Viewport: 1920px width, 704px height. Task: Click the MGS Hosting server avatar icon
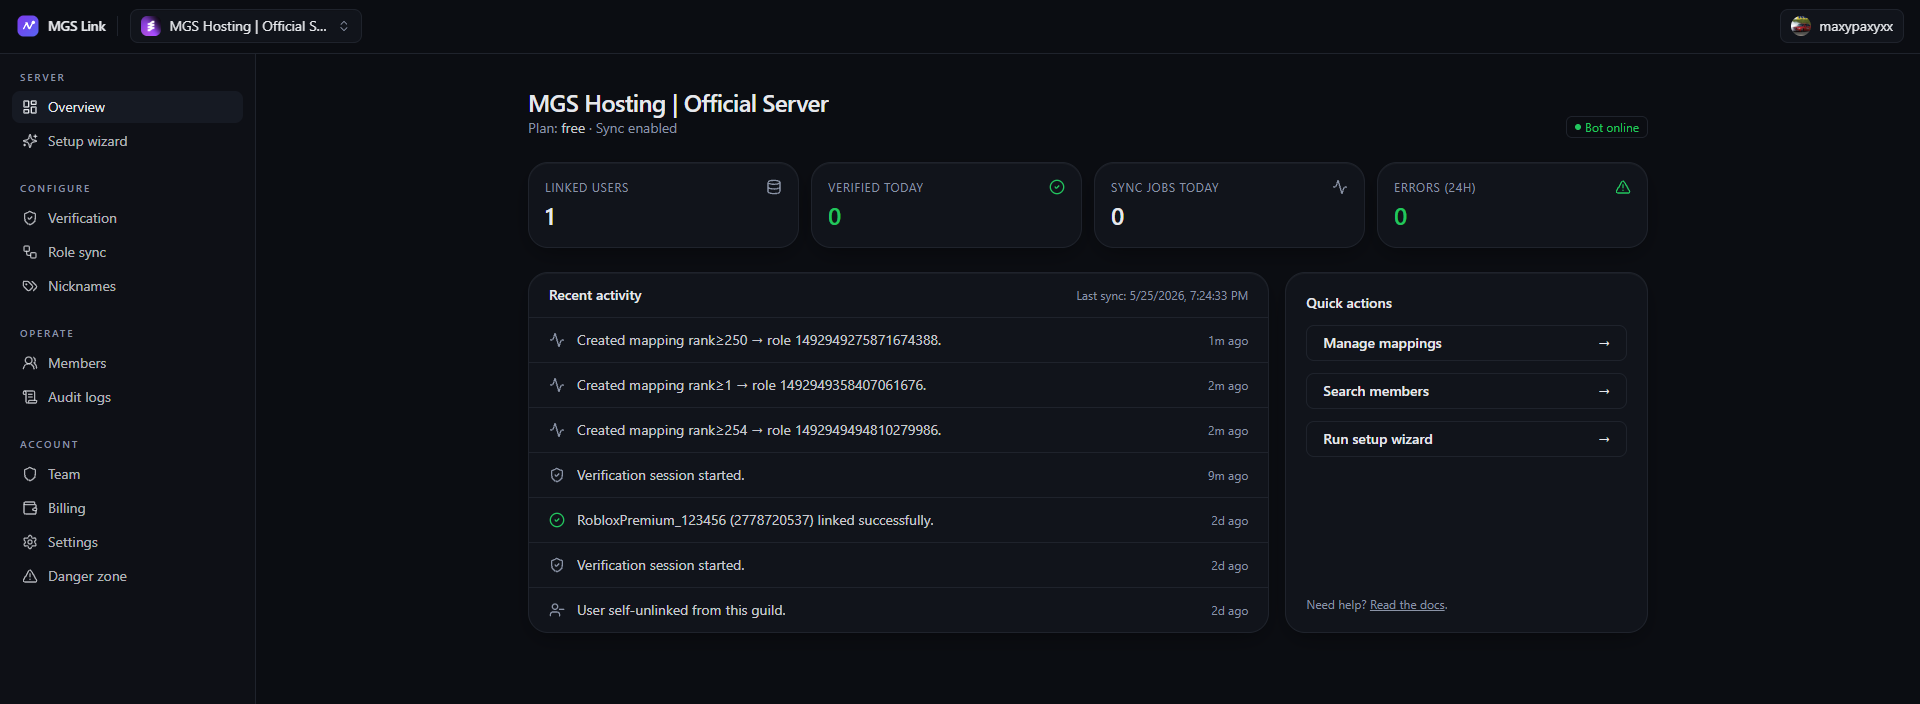[x=151, y=26]
